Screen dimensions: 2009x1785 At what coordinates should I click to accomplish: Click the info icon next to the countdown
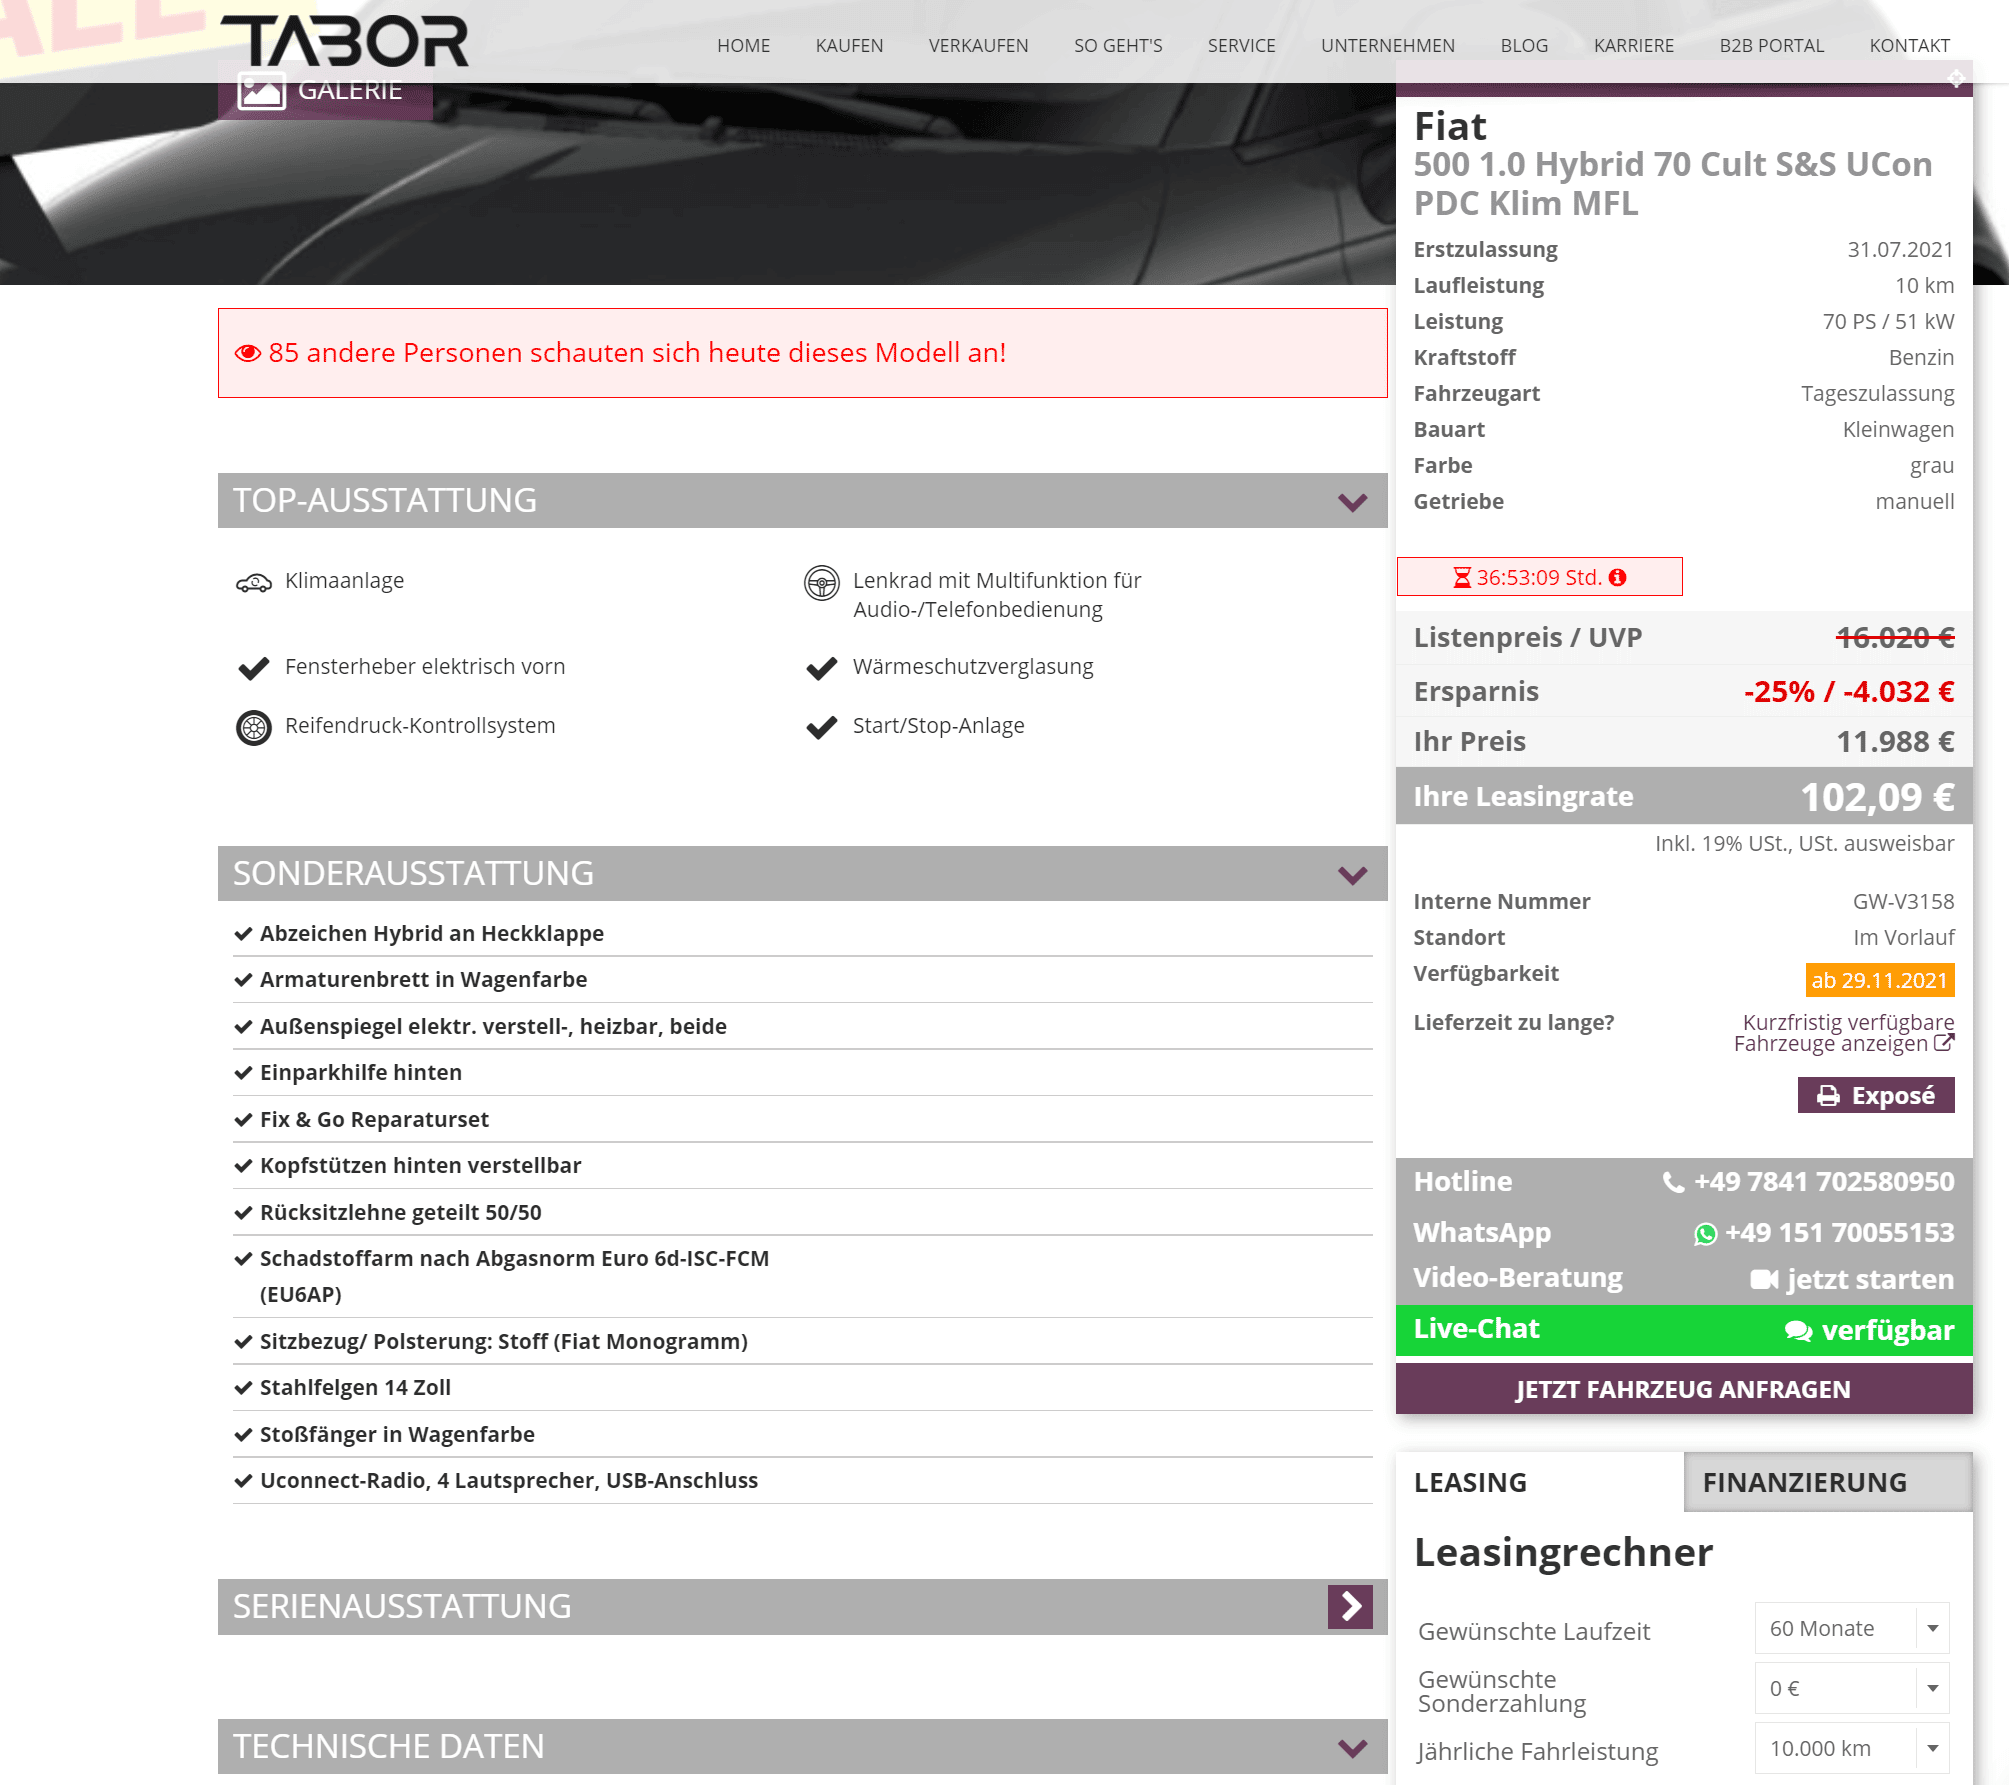(x=1618, y=577)
